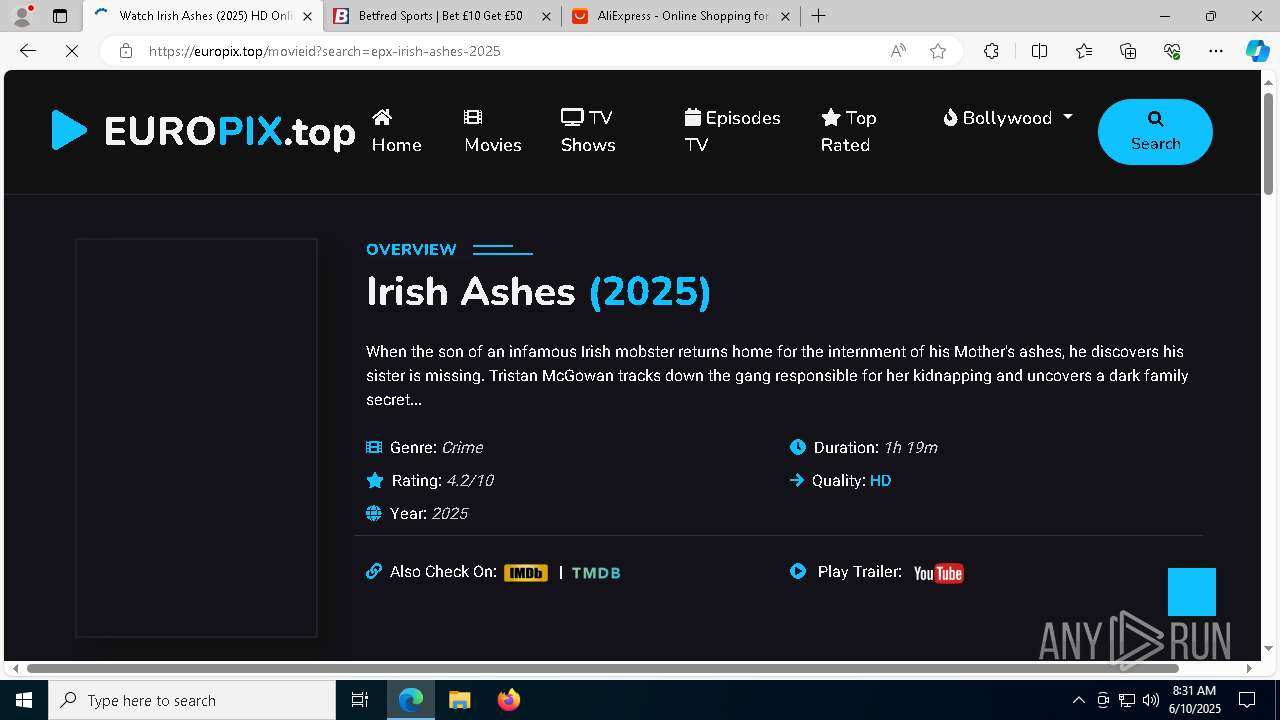The height and width of the screenshot is (720, 1280).
Task: Play the trailer via YouTube icon
Action: 938,573
